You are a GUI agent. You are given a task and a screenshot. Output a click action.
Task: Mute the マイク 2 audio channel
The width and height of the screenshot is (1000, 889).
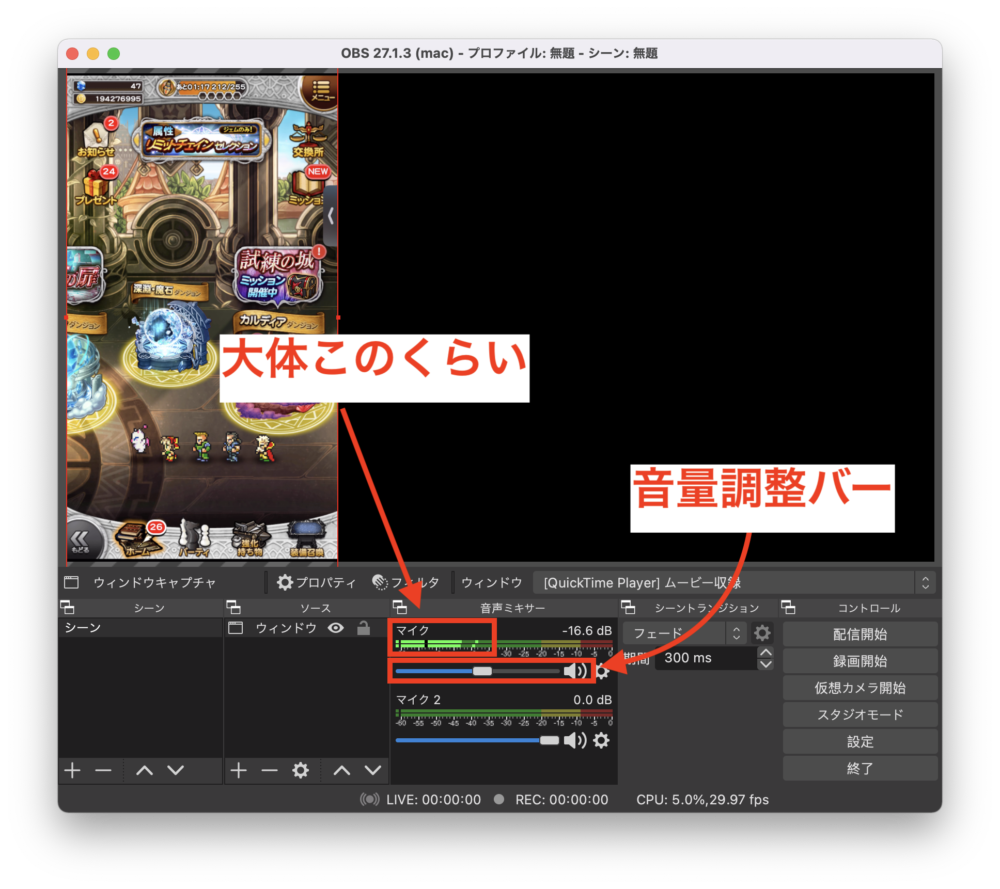point(575,740)
